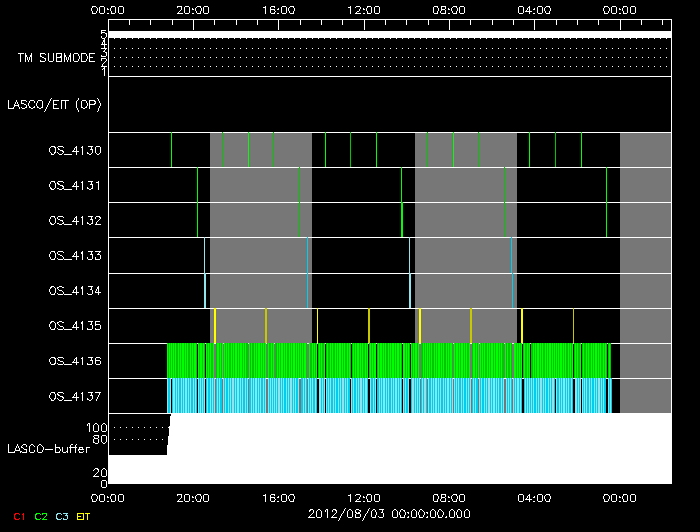Select the LASCO/EIT (OP) row label
The height and width of the screenshot is (532, 700).
pos(54,105)
